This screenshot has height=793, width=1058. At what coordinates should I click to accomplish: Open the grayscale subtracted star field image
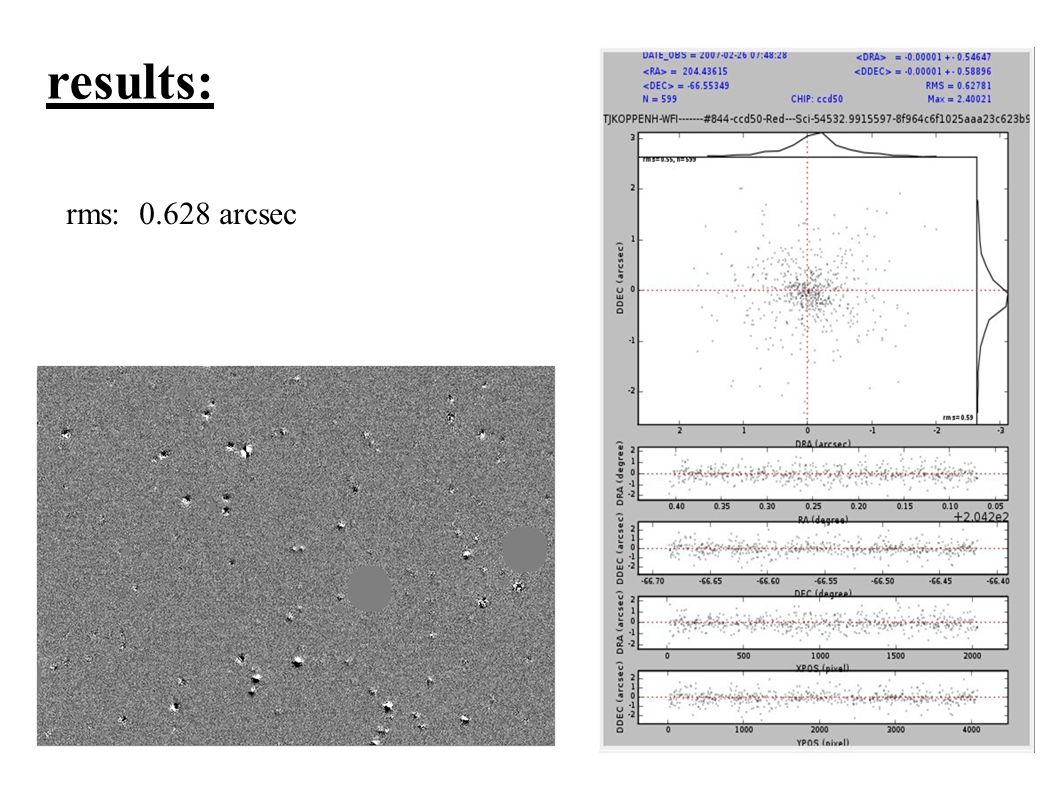[296, 555]
